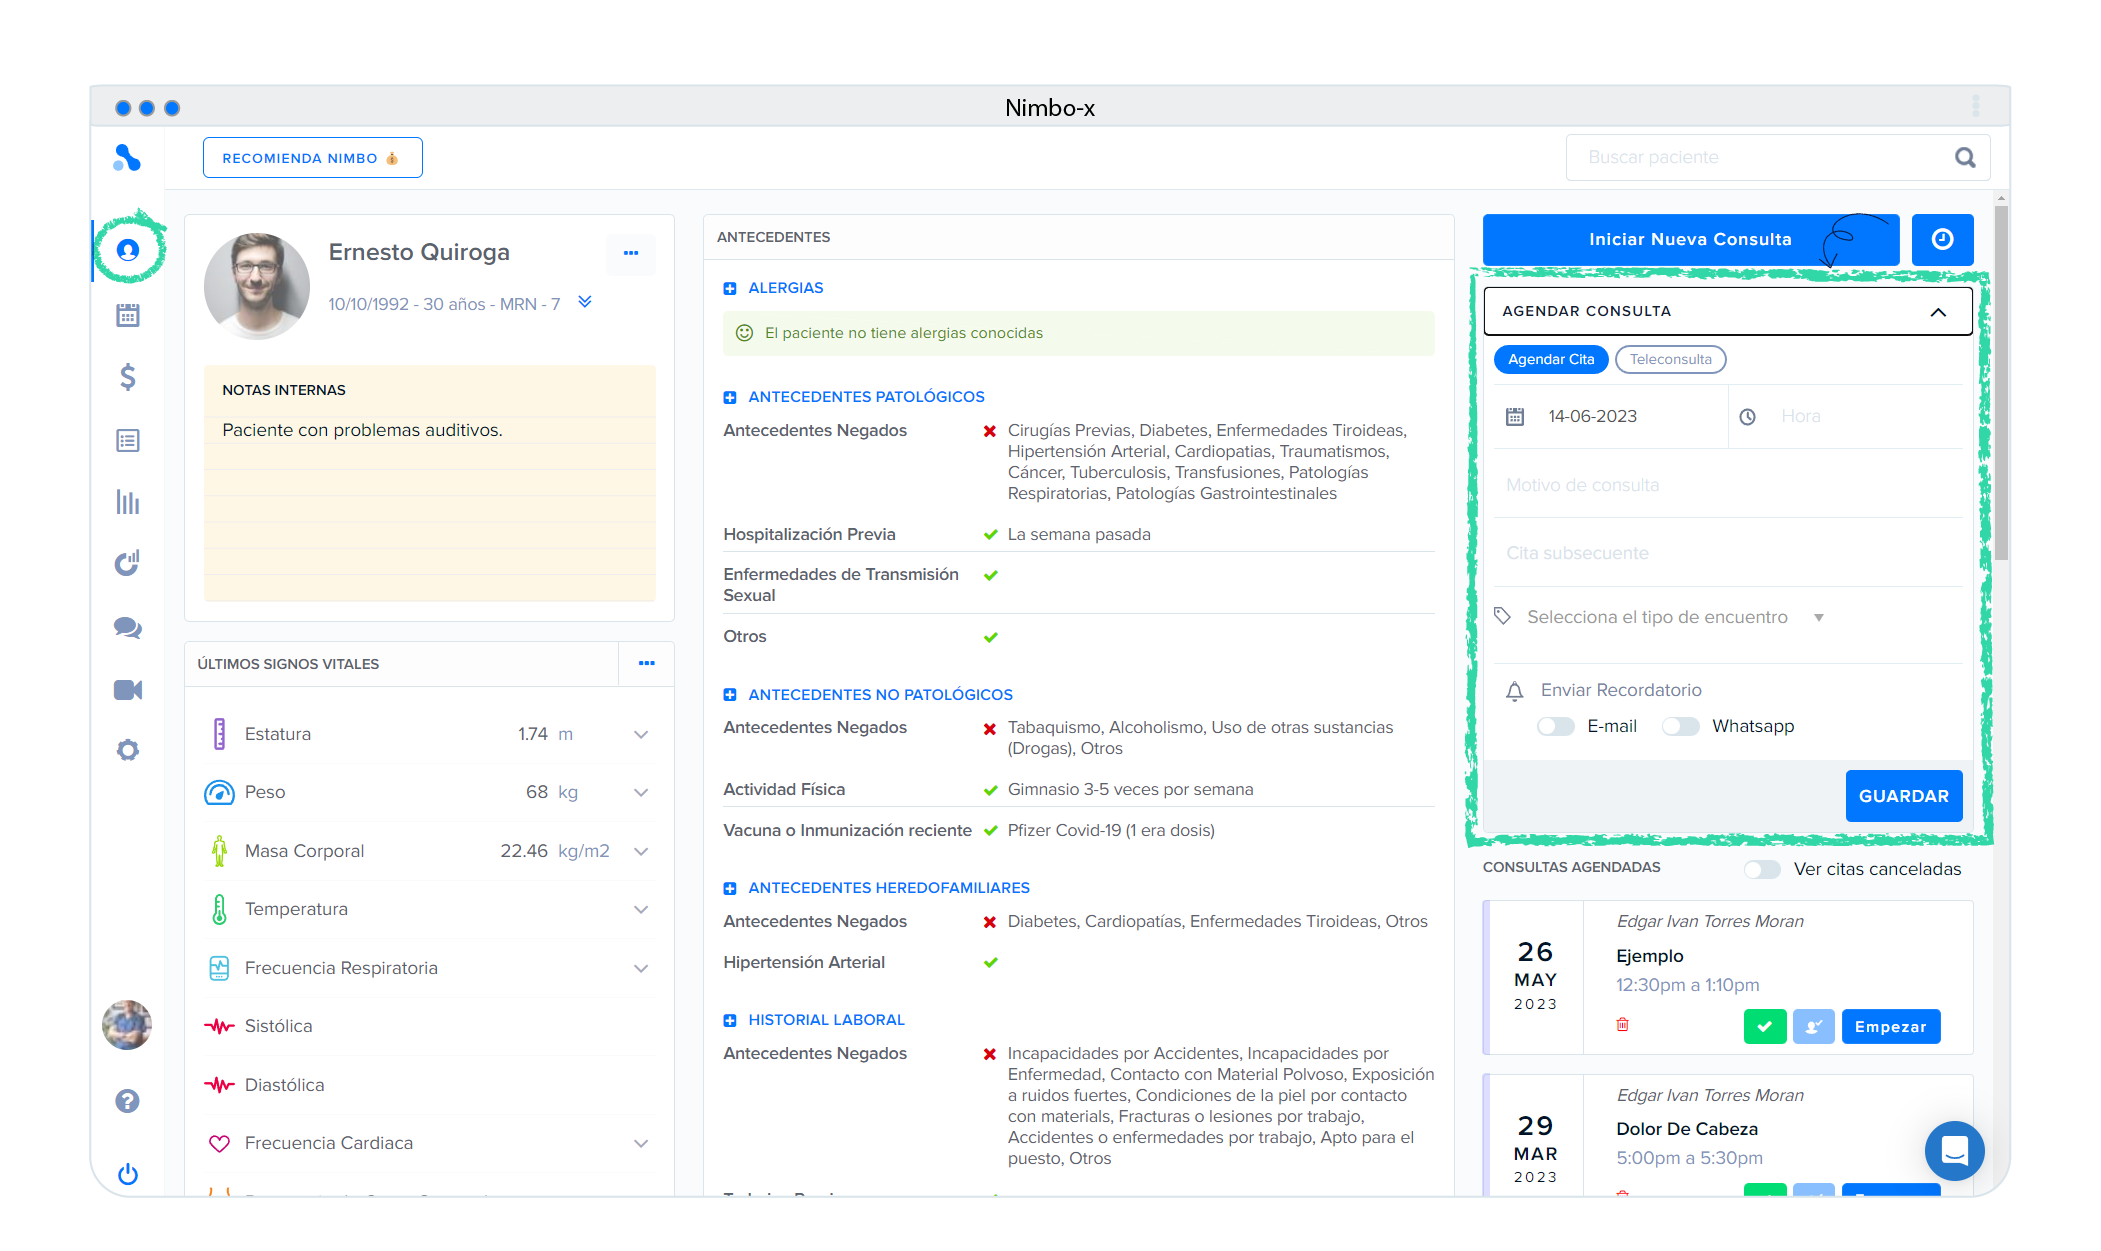Open the calendar icon in sidebar

(x=127, y=316)
